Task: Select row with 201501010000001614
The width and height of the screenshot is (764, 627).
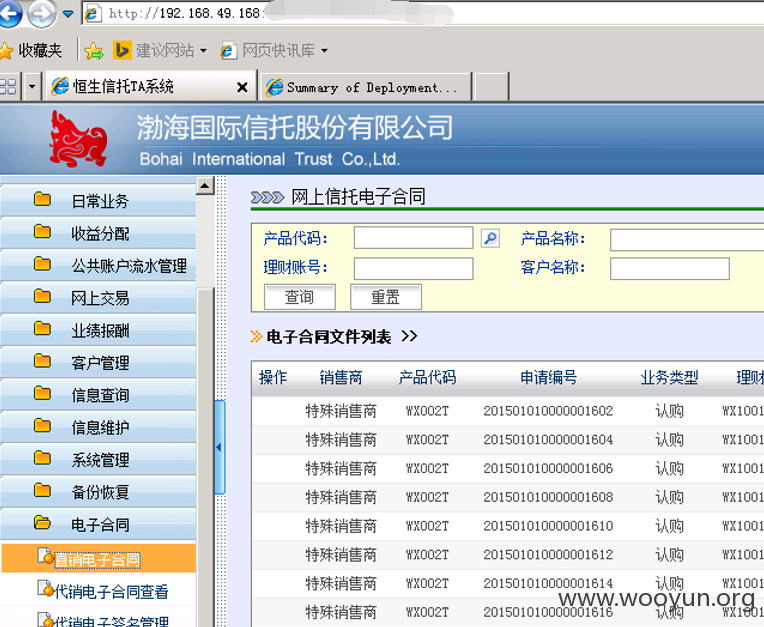Action: 508,583
